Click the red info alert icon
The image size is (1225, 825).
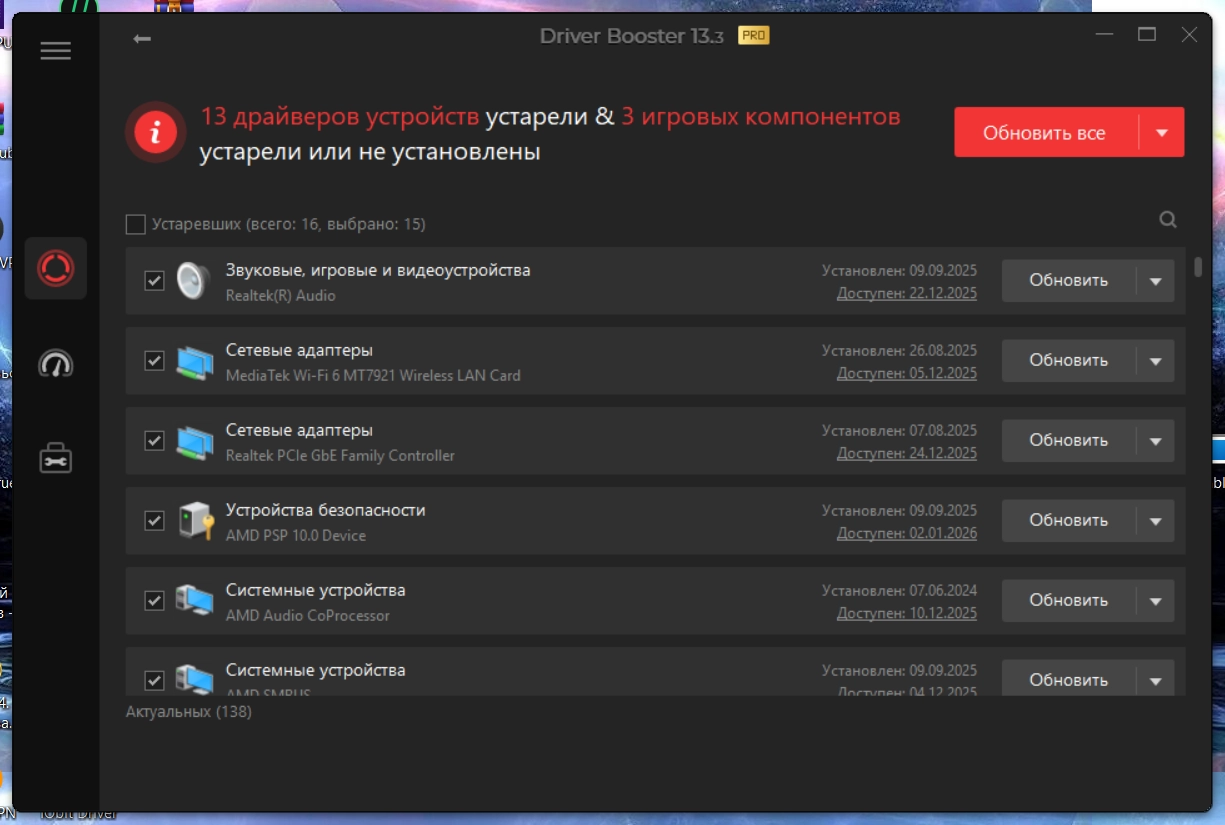coord(155,132)
